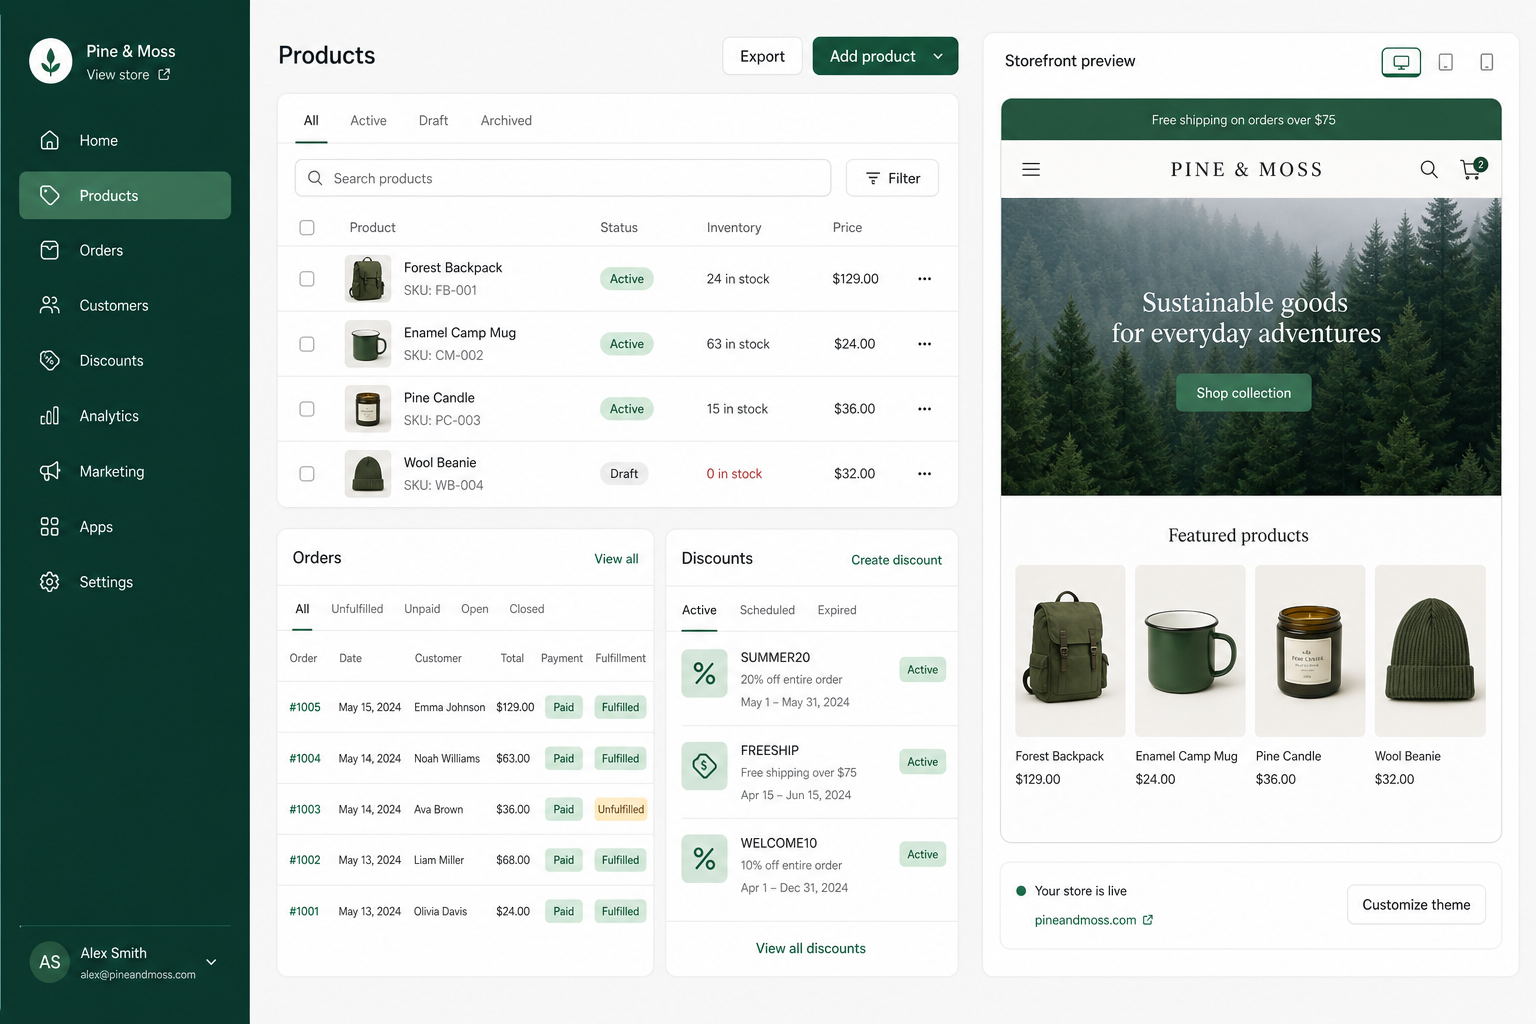1536x1024 pixels.
Task: Open the Filter options button
Action: coord(892,178)
